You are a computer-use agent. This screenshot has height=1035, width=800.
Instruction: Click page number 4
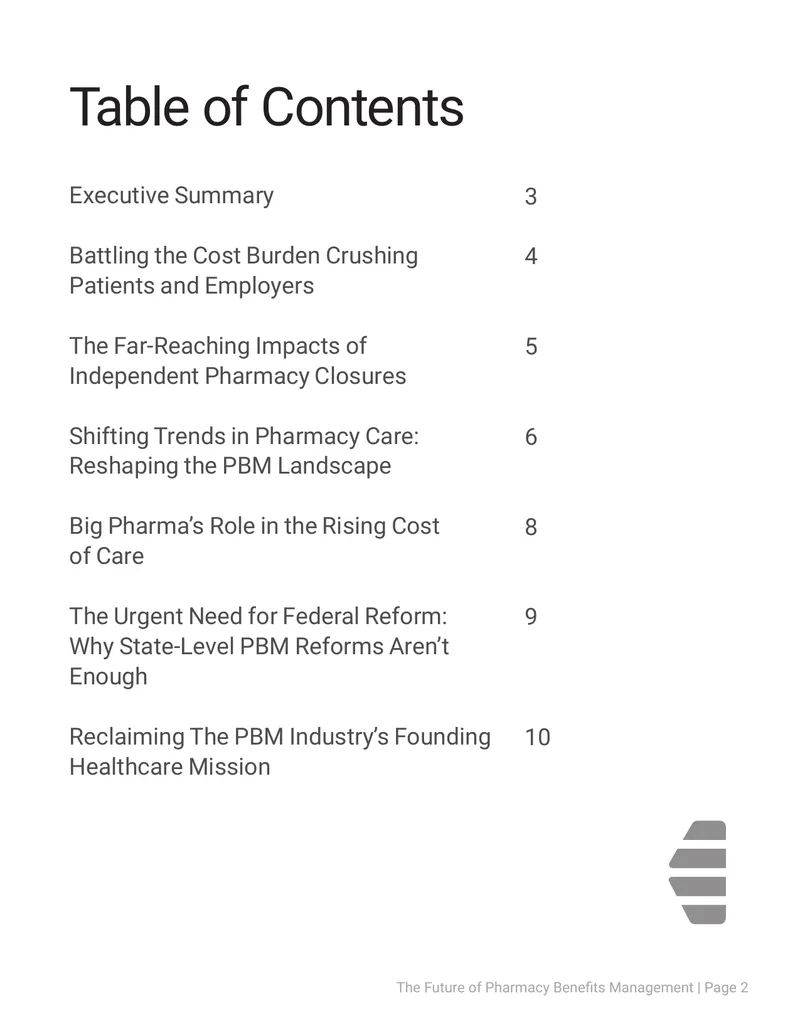pyautogui.click(x=531, y=256)
